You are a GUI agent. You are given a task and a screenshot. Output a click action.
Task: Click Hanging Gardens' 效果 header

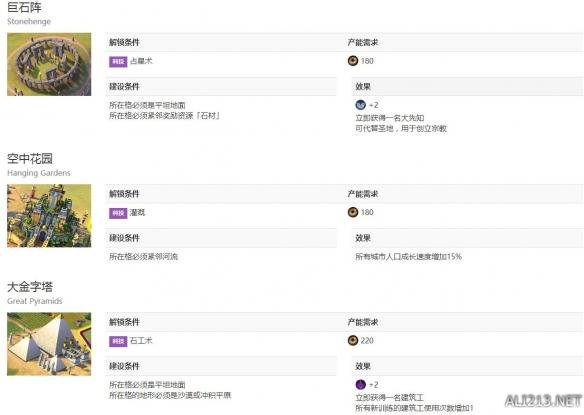363,238
